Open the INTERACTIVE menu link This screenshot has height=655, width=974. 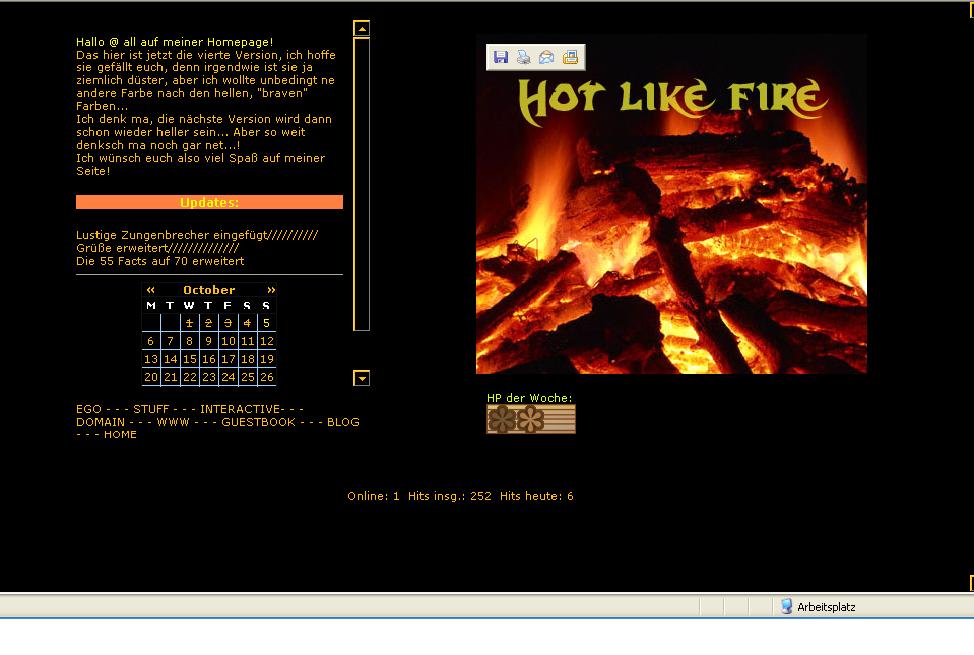pyautogui.click(x=241, y=409)
